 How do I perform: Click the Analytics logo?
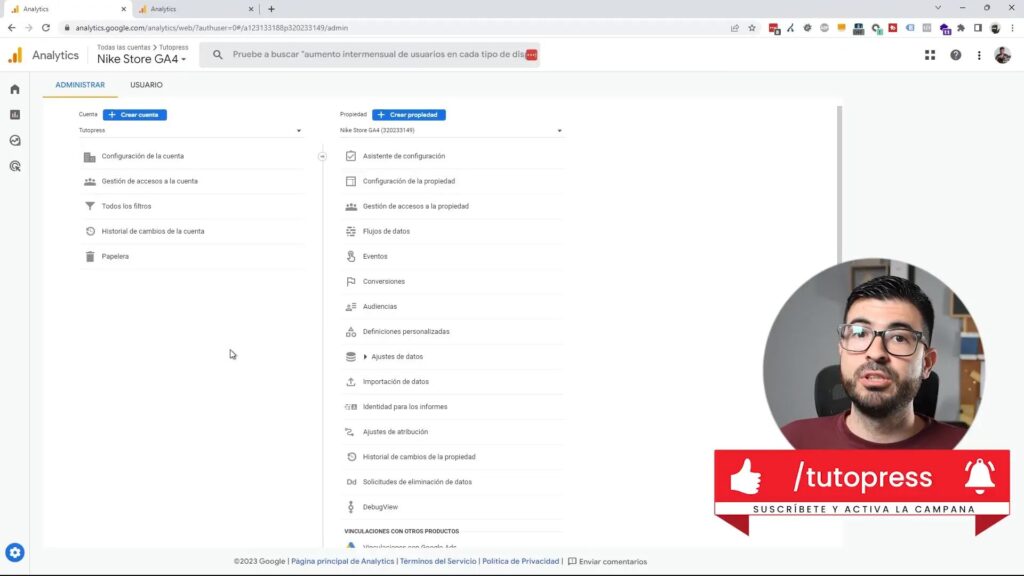point(15,56)
